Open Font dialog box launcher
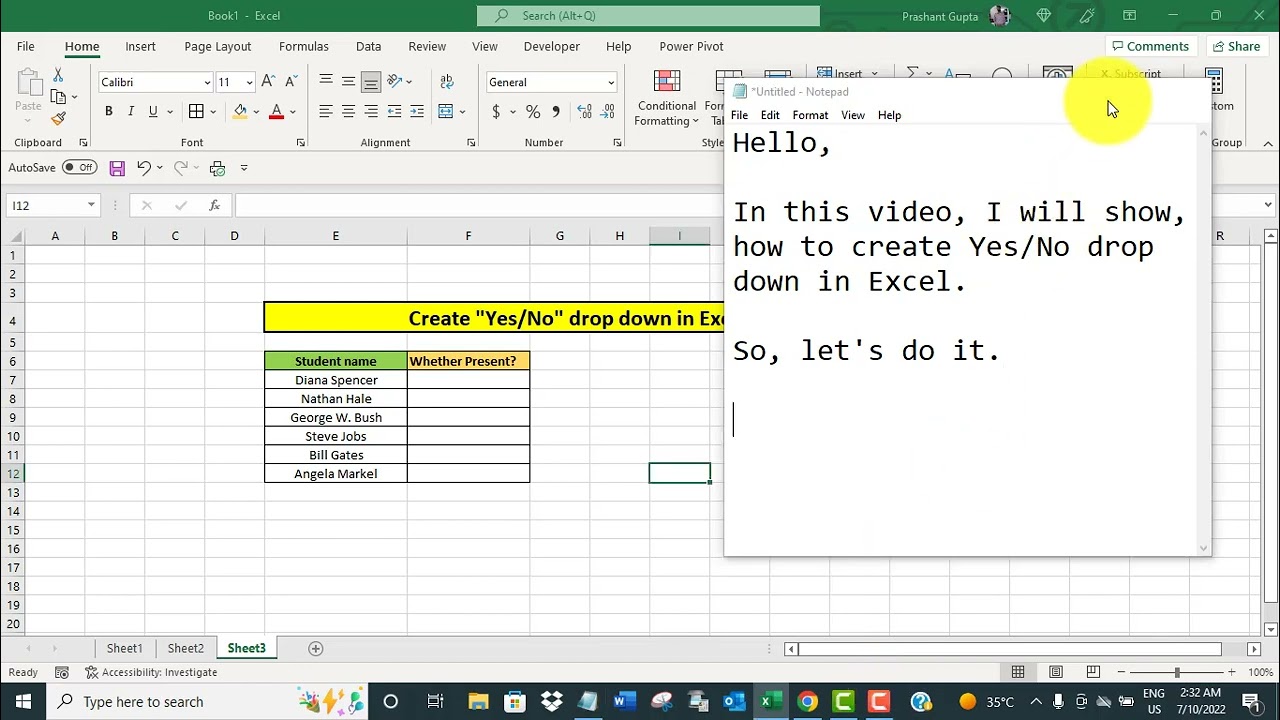Image resolution: width=1280 pixels, height=720 pixels. tap(300, 143)
